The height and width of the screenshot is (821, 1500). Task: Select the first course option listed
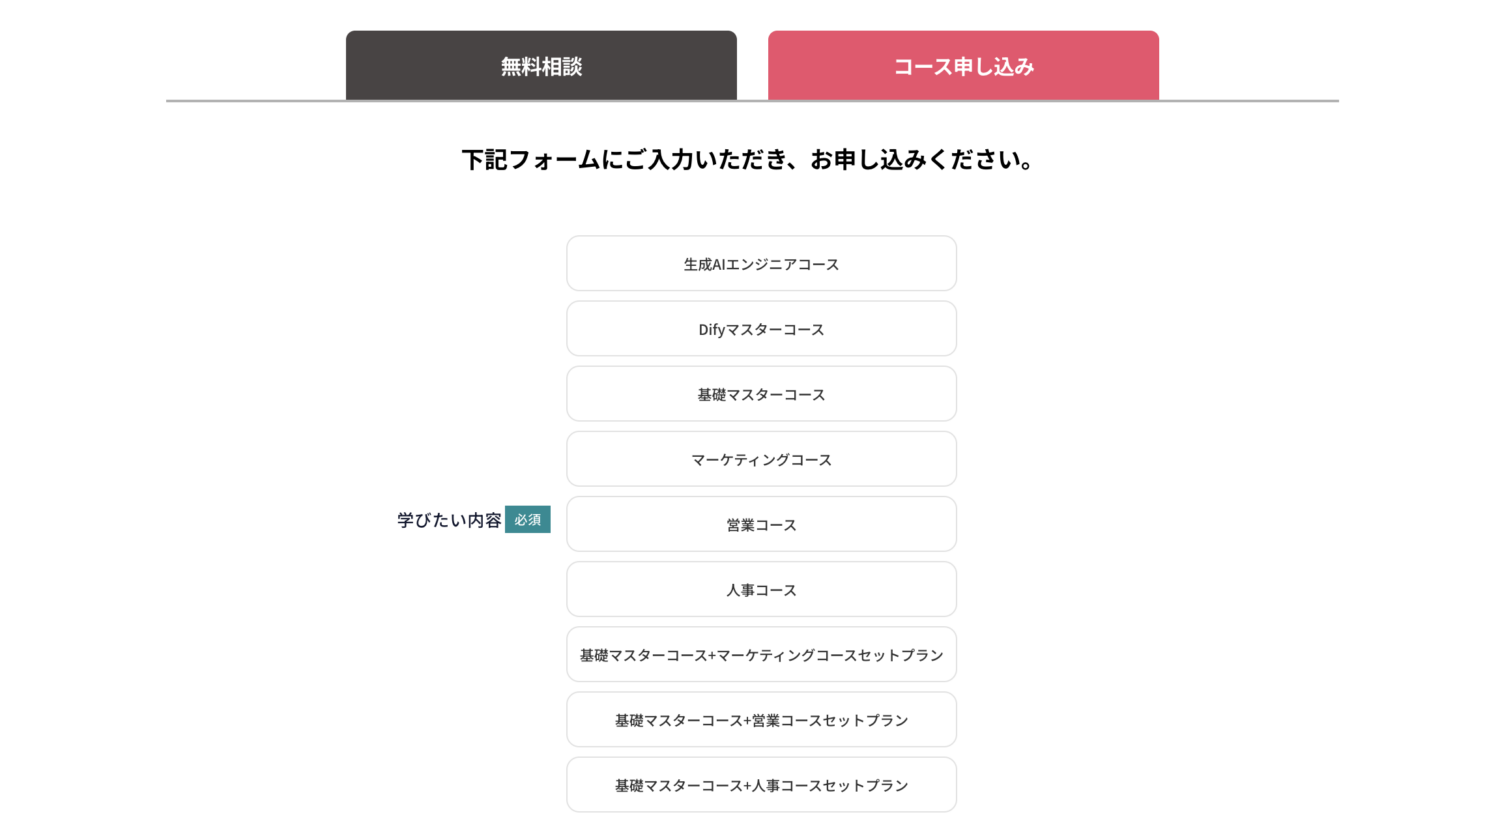click(x=761, y=263)
